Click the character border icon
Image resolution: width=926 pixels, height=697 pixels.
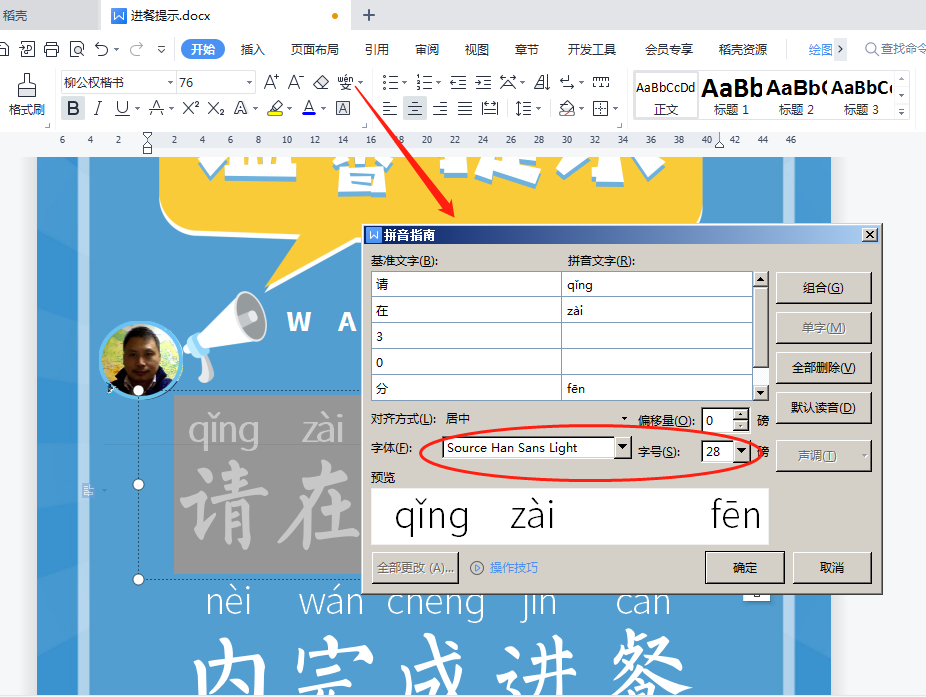343,109
